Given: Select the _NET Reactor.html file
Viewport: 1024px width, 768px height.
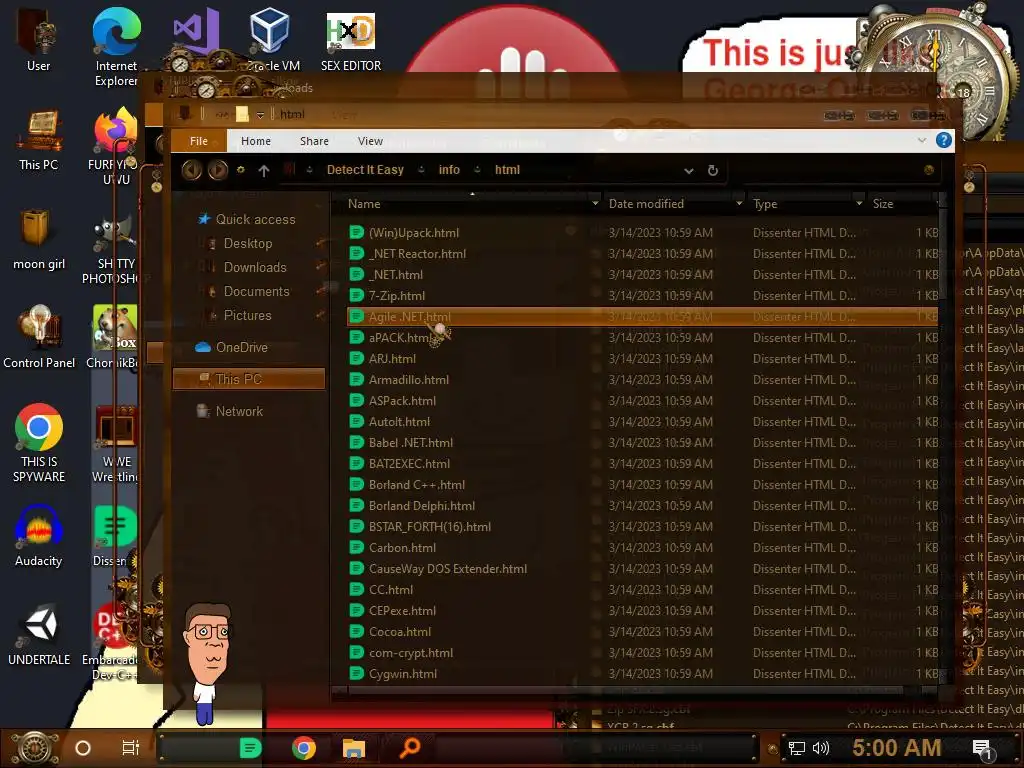Looking at the screenshot, I should click(643, 254).
